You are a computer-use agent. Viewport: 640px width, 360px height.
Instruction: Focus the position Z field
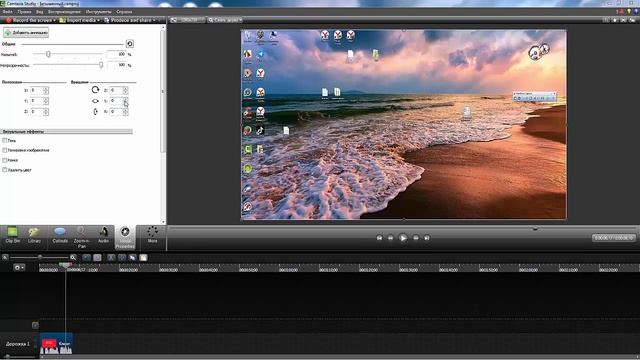pos(37,111)
